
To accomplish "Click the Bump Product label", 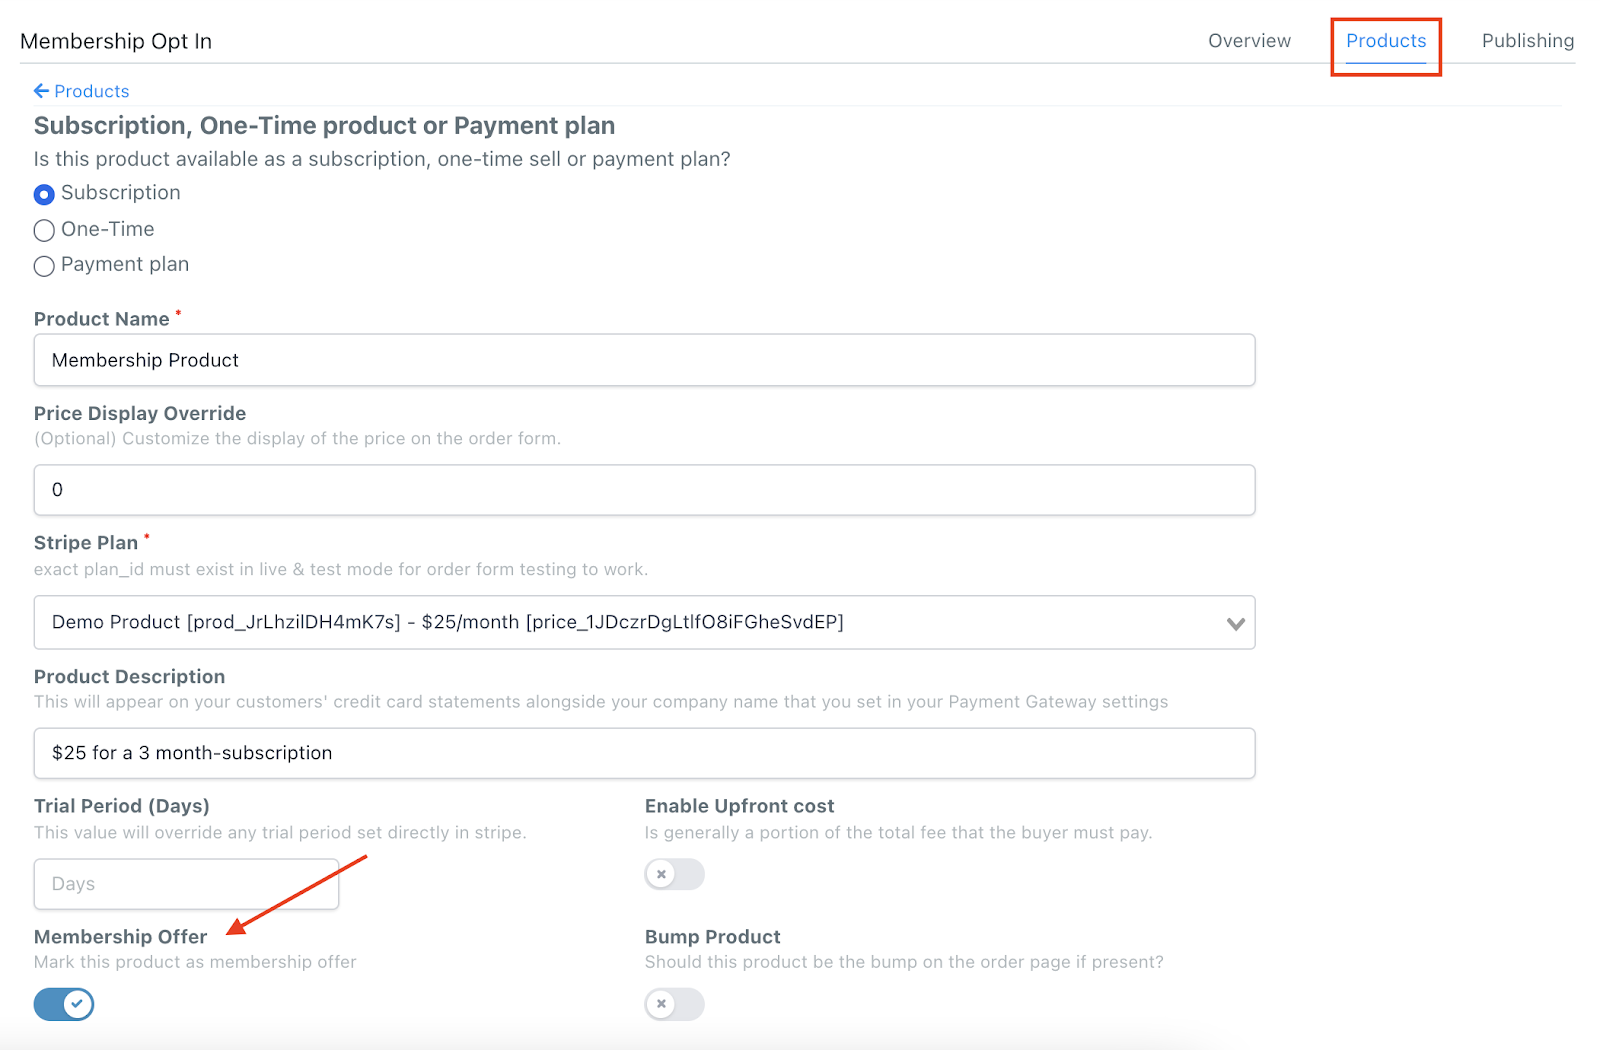I will tap(712, 937).
